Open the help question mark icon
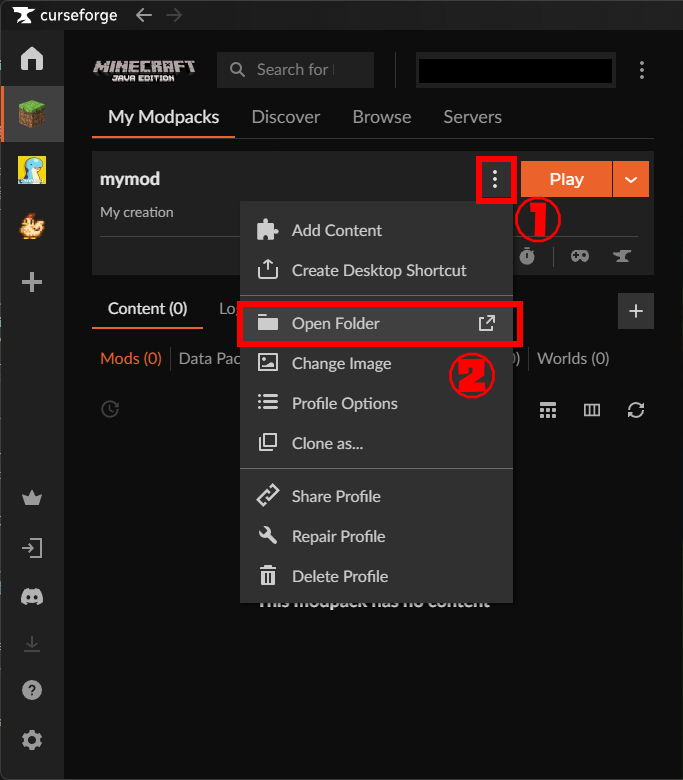Image resolution: width=683 pixels, height=780 pixels. (32, 690)
